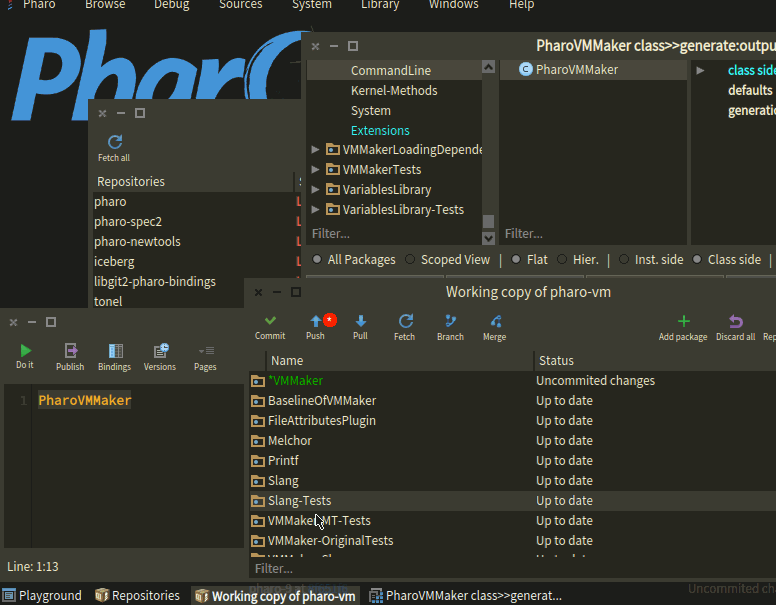Click package list scroll-down arrow

pyautogui.click(x=488, y=238)
